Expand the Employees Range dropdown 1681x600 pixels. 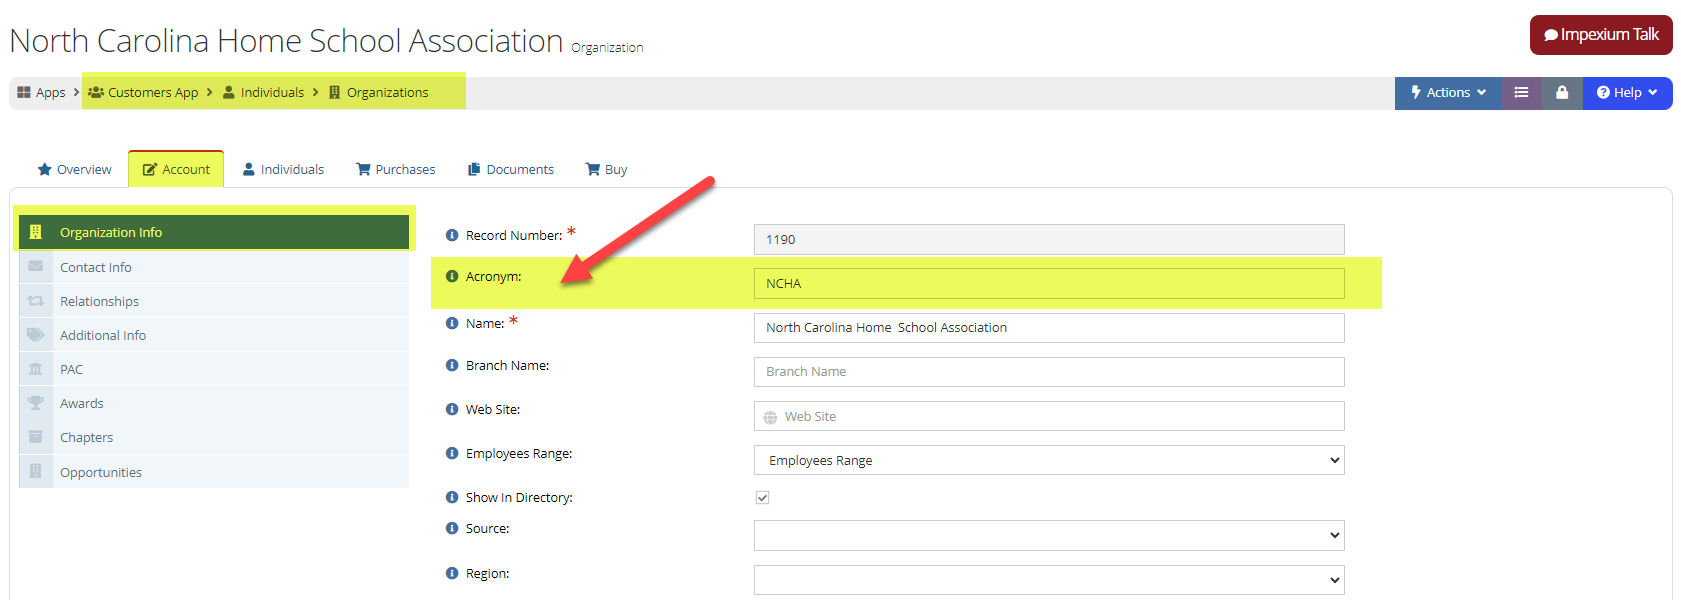click(1049, 460)
